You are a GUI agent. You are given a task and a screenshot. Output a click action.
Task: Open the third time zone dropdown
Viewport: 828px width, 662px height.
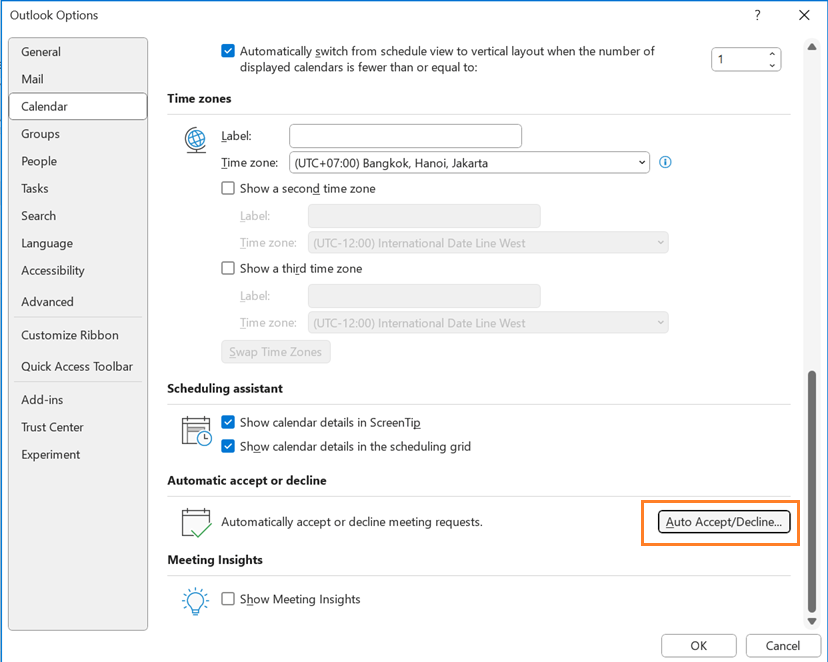pyautogui.click(x=488, y=323)
